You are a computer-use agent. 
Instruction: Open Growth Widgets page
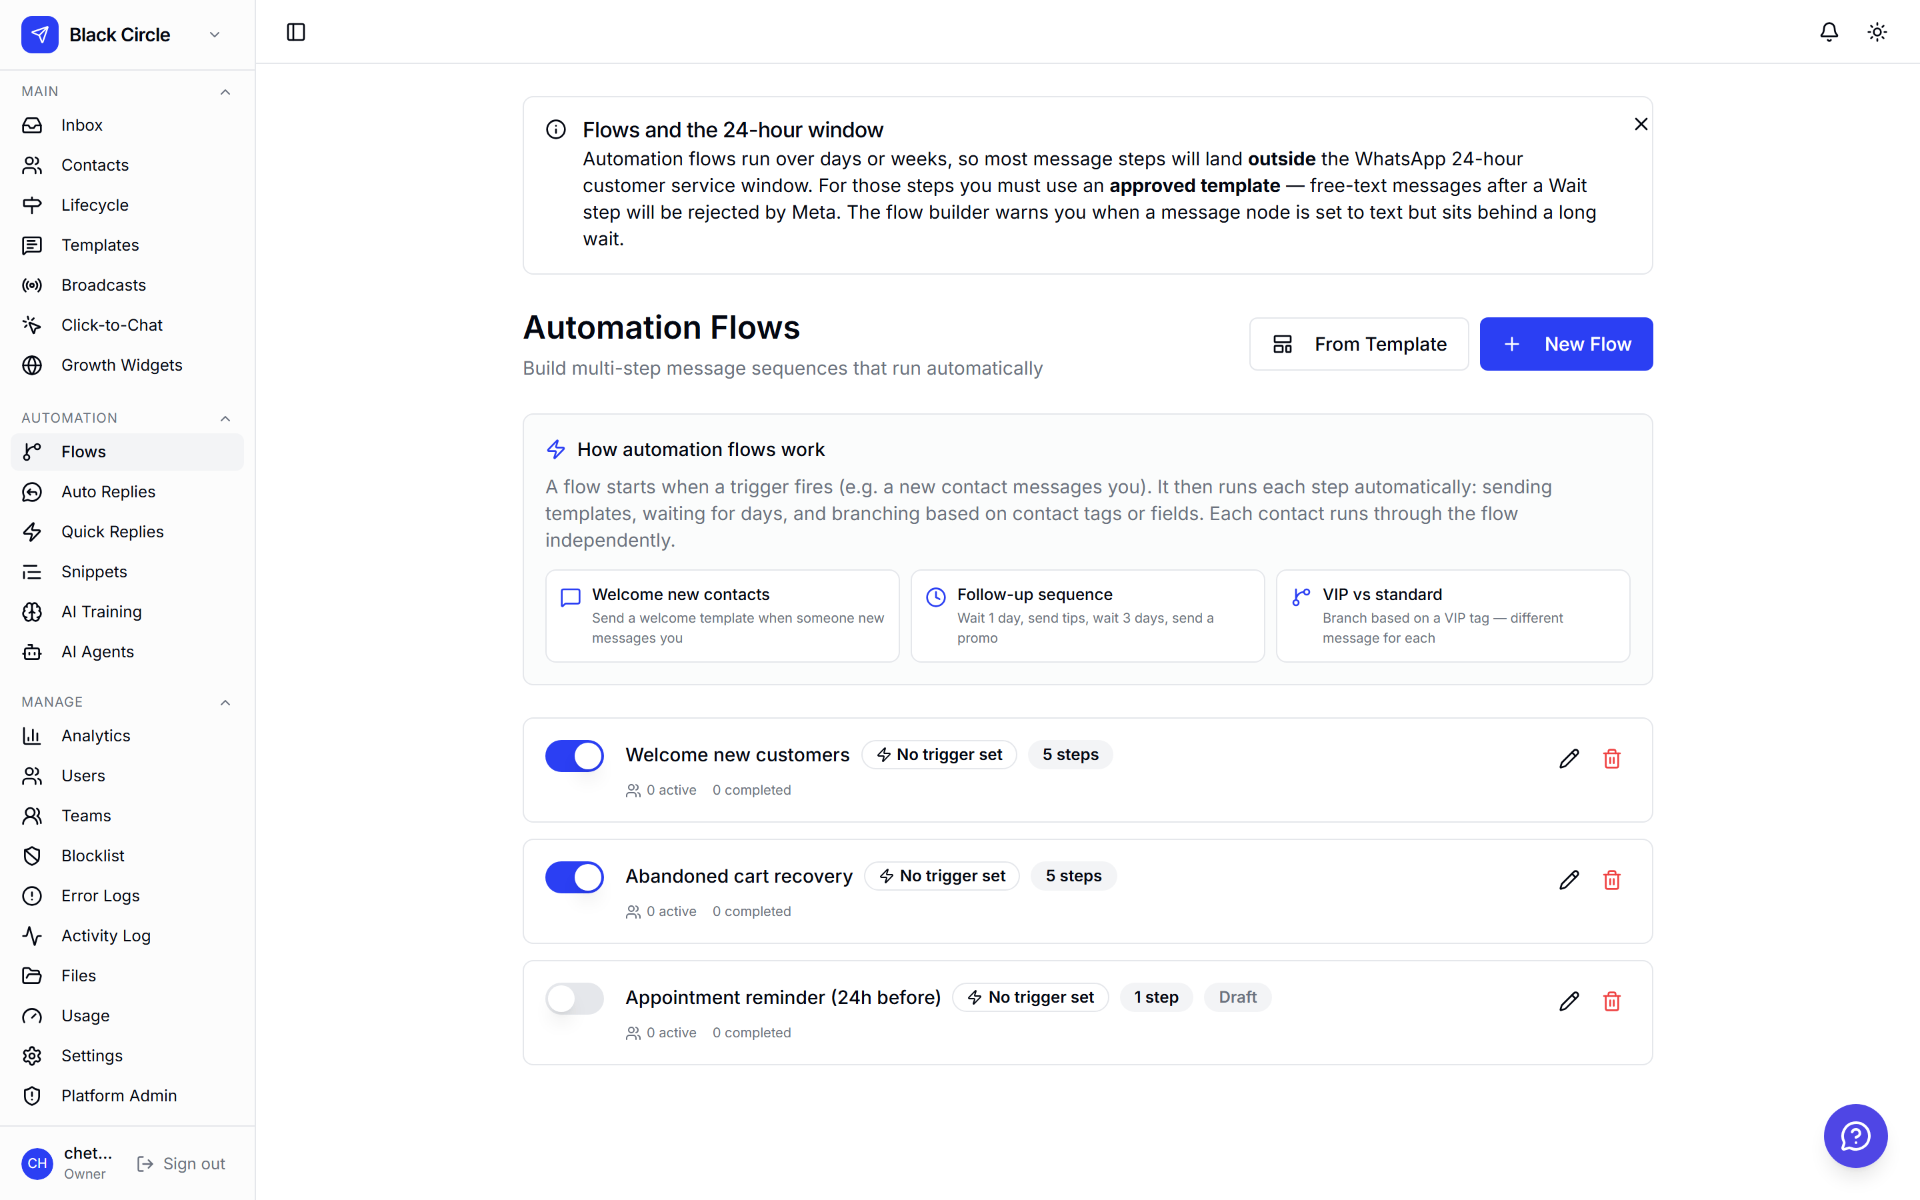pos(127,365)
